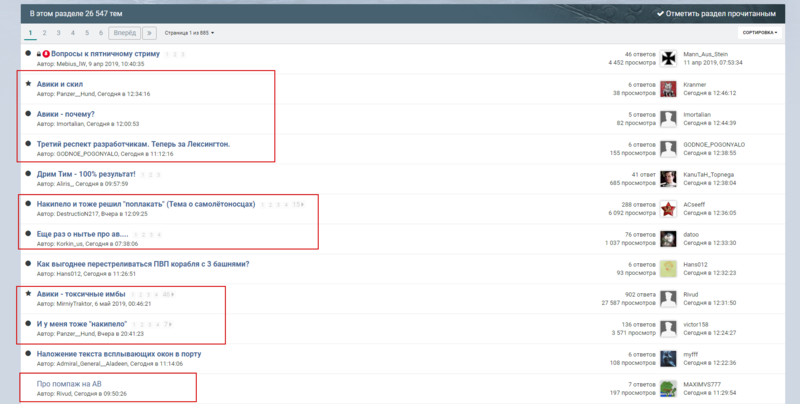Viewport: 800px width, 404px height.
Task: Mark section as read via 'Отметить раздел прочитанным'
Action: click(716, 14)
